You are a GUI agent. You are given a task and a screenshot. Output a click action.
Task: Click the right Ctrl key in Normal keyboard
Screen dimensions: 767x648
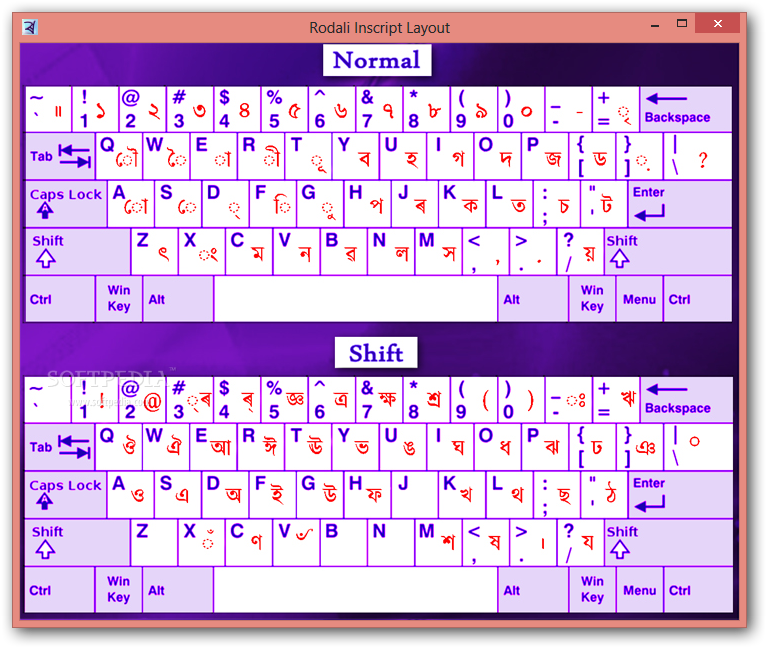[x=698, y=299]
